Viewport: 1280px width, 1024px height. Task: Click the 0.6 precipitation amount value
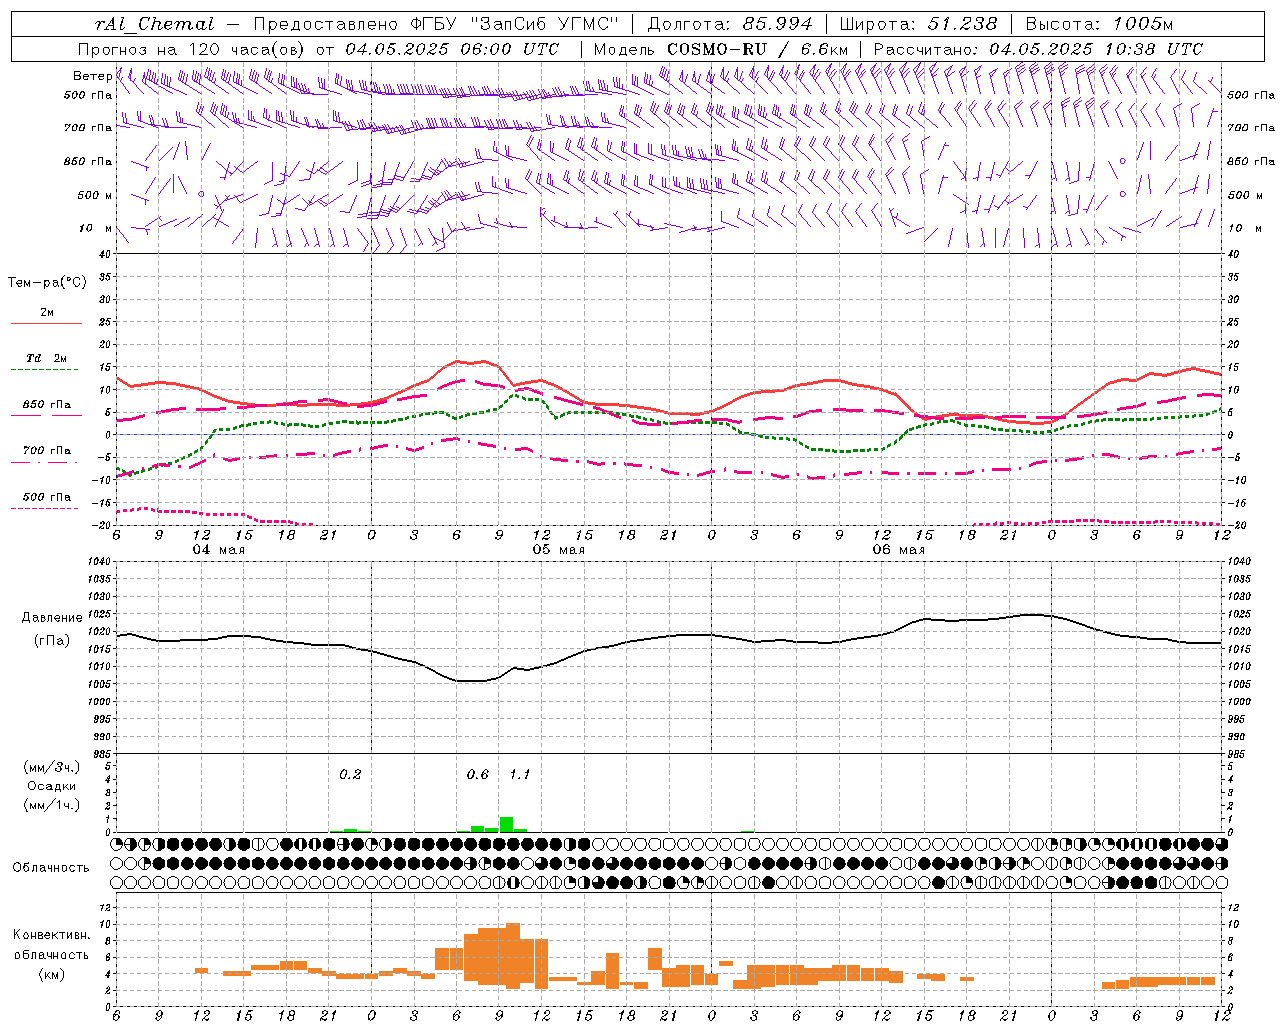point(478,775)
